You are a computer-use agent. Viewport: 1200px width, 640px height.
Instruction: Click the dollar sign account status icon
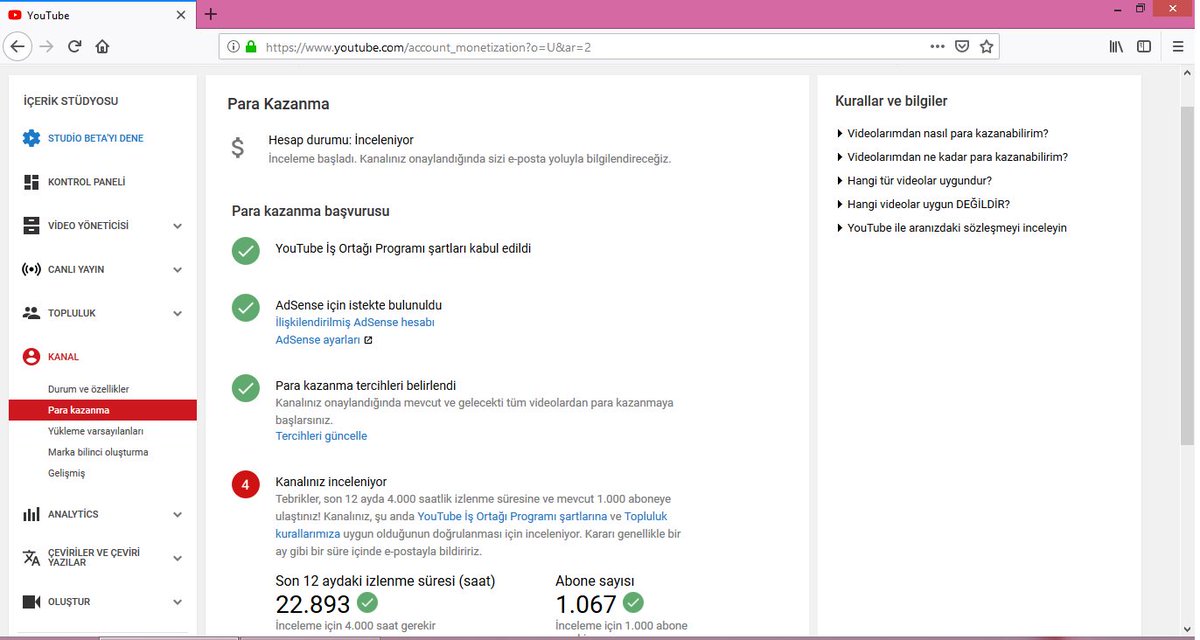[x=237, y=148]
